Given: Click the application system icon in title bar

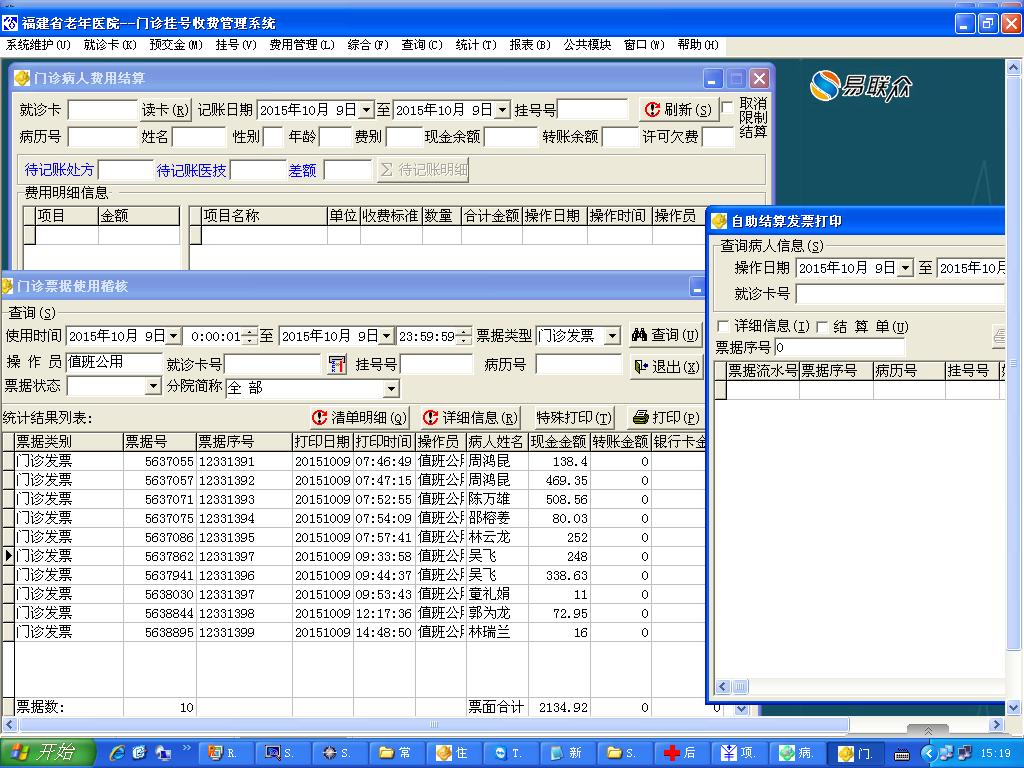Looking at the screenshot, I should coord(9,24).
